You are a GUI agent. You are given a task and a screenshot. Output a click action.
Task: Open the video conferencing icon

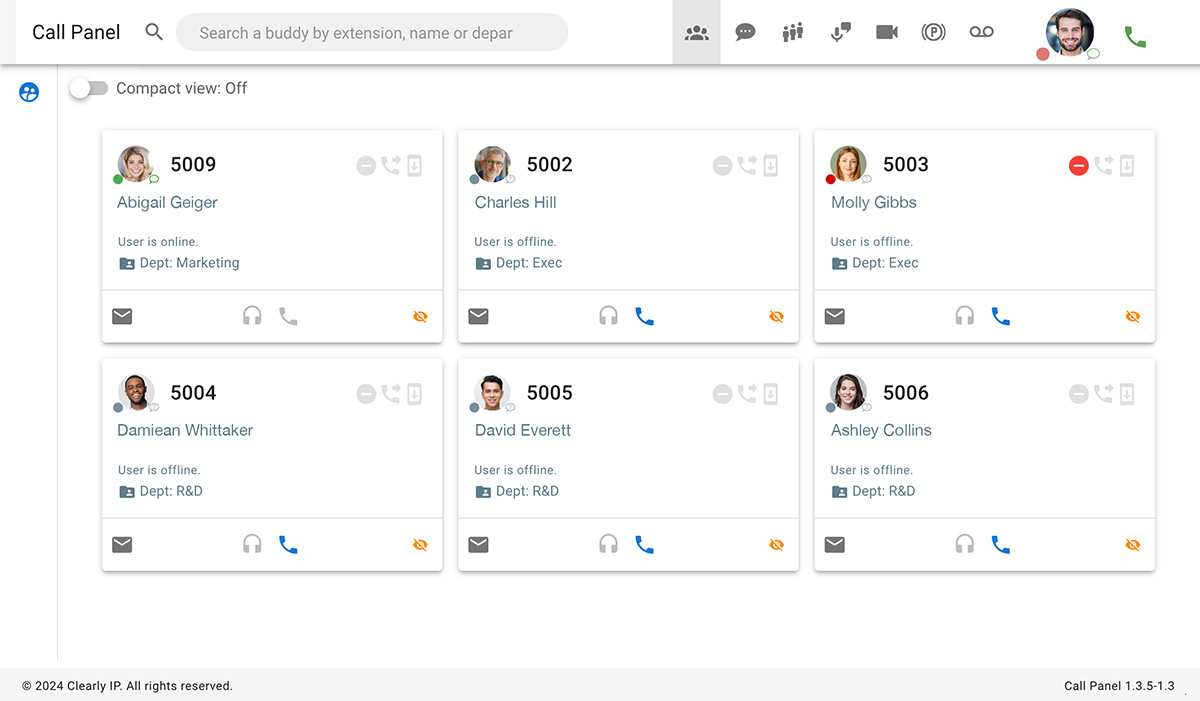click(x=887, y=32)
